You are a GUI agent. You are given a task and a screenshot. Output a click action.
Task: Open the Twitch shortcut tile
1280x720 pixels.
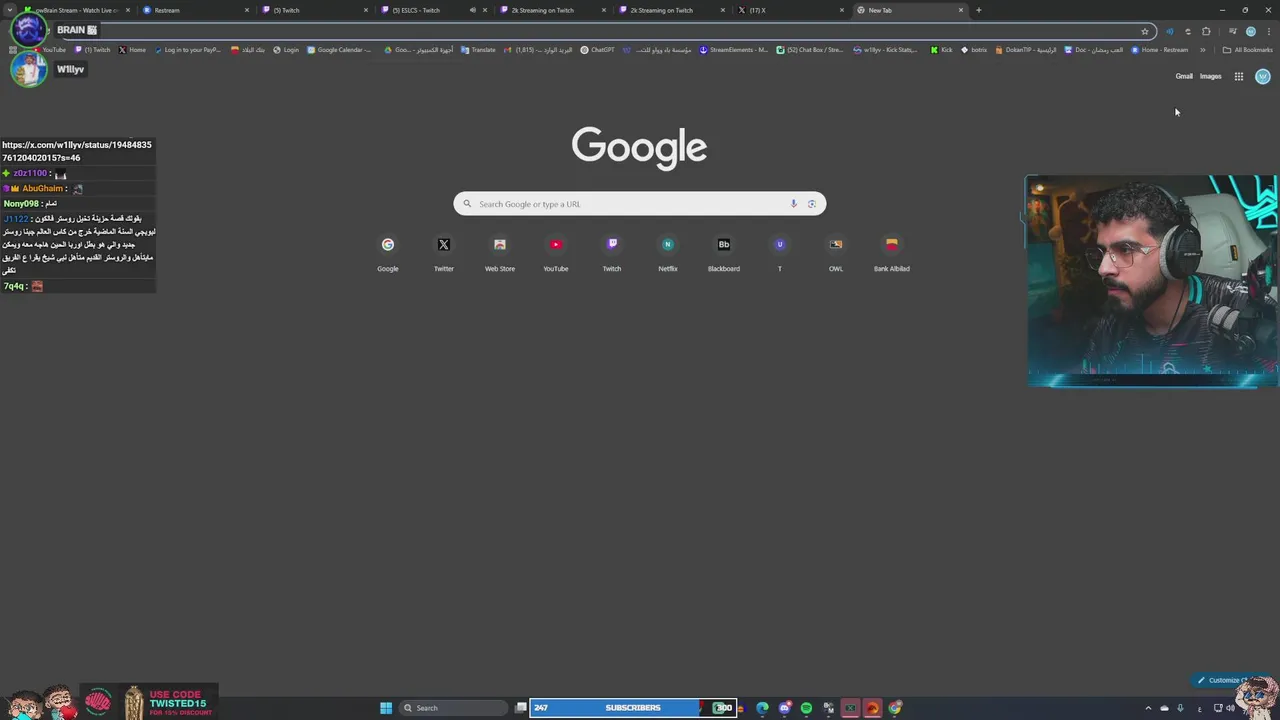[x=612, y=254]
